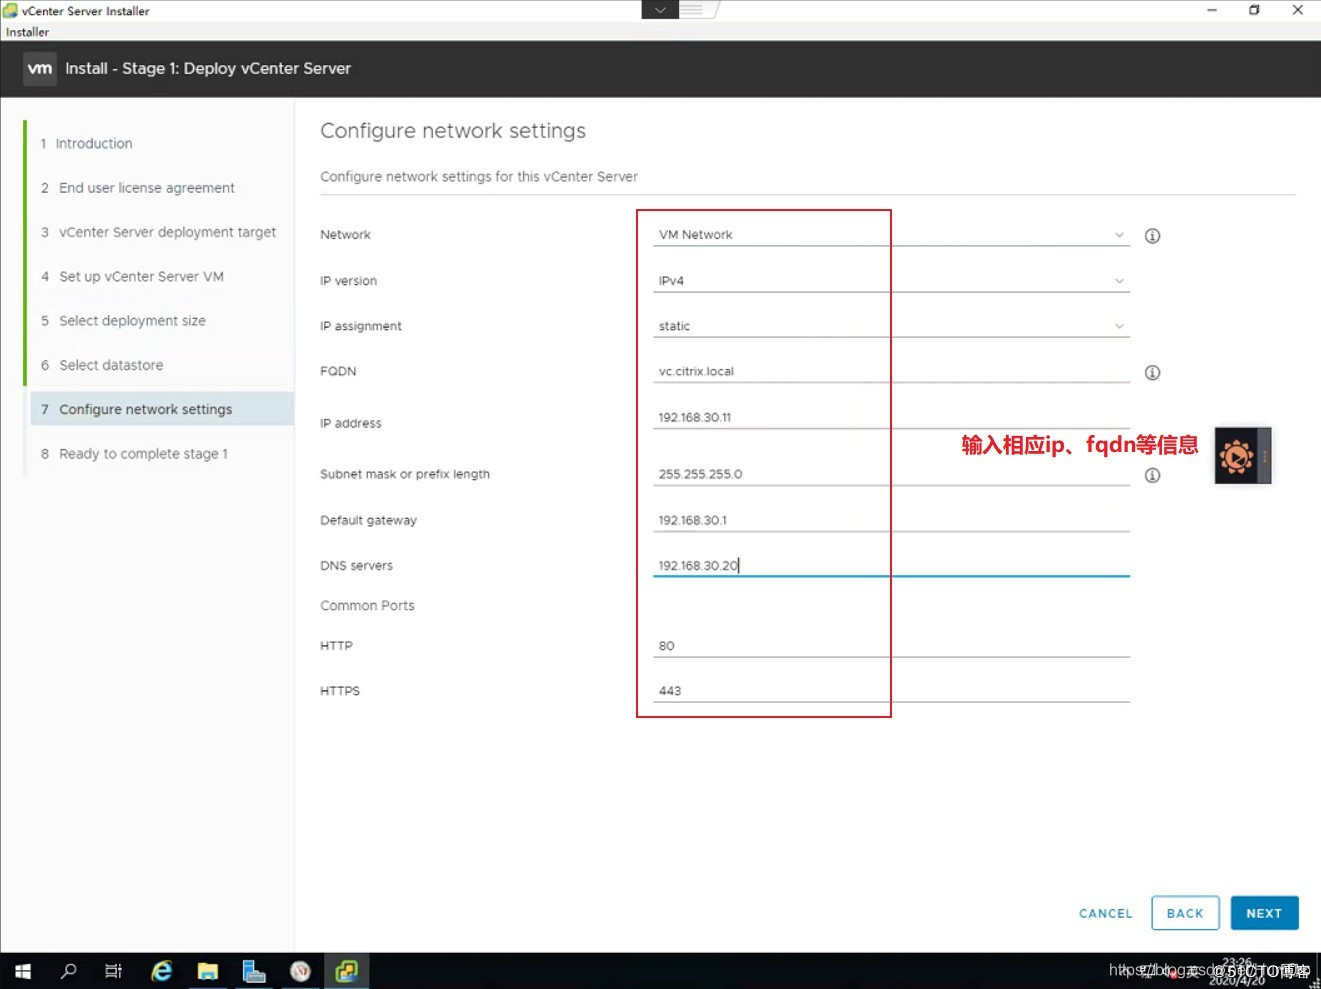Viewport: 1321px width, 989px height.
Task: Open Task View on the taskbar
Action: 113,971
